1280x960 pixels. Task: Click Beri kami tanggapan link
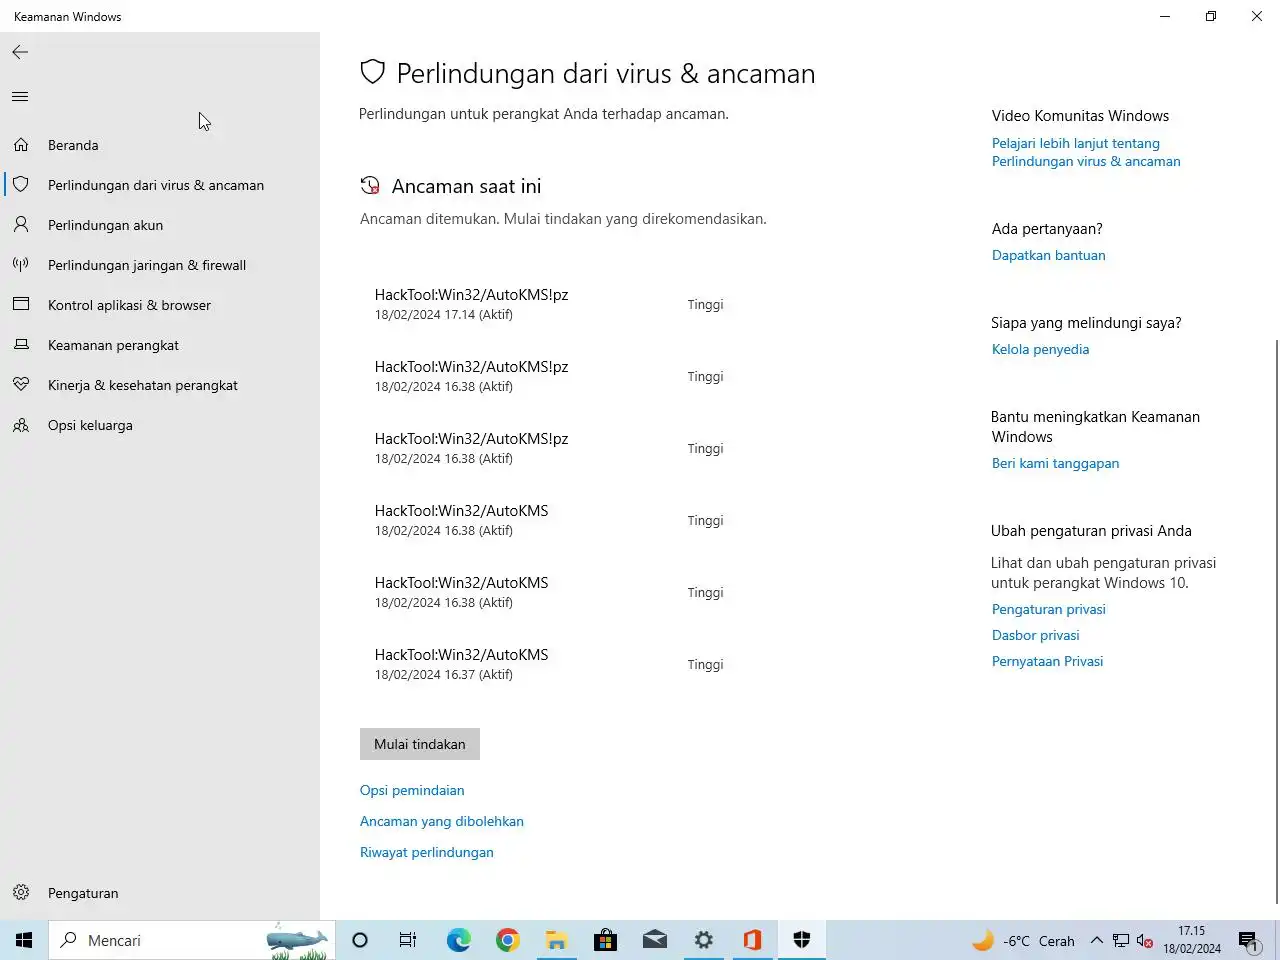pyautogui.click(x=1056, y=463)
